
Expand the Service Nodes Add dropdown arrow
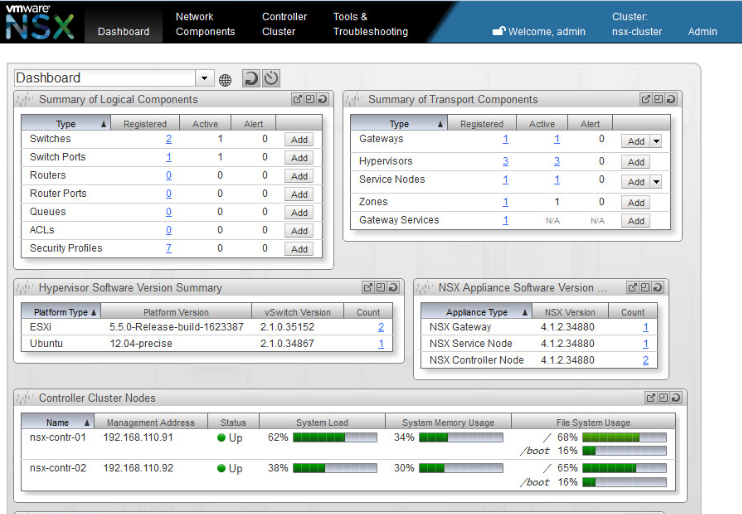(656, 182)
